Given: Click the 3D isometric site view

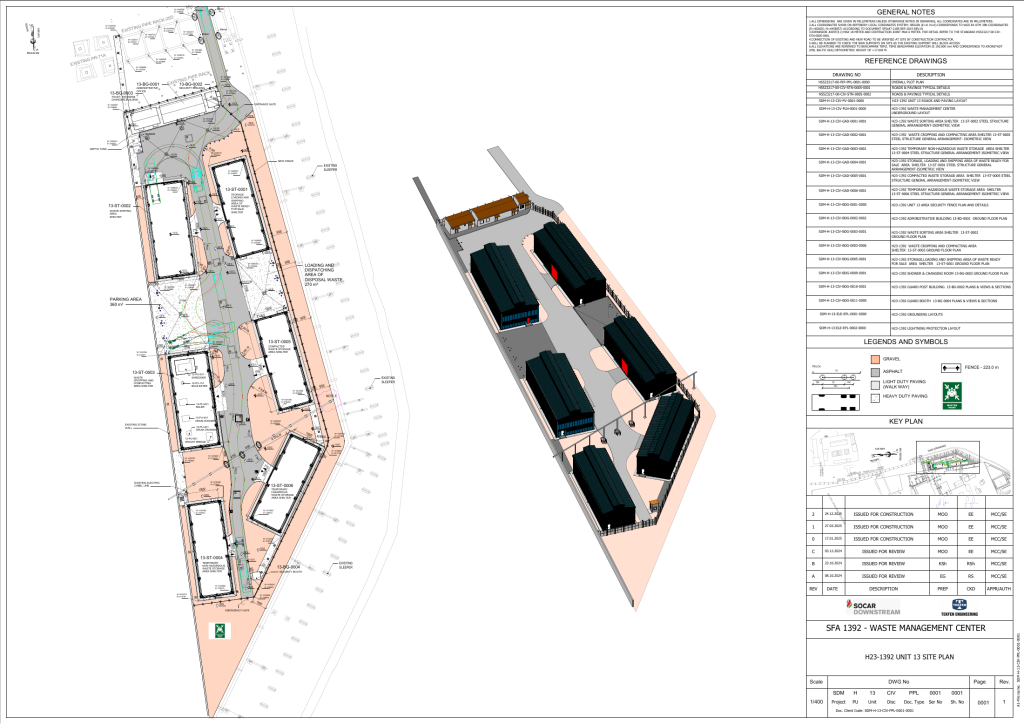Looking at the screenshot, I should coord(563,379).
